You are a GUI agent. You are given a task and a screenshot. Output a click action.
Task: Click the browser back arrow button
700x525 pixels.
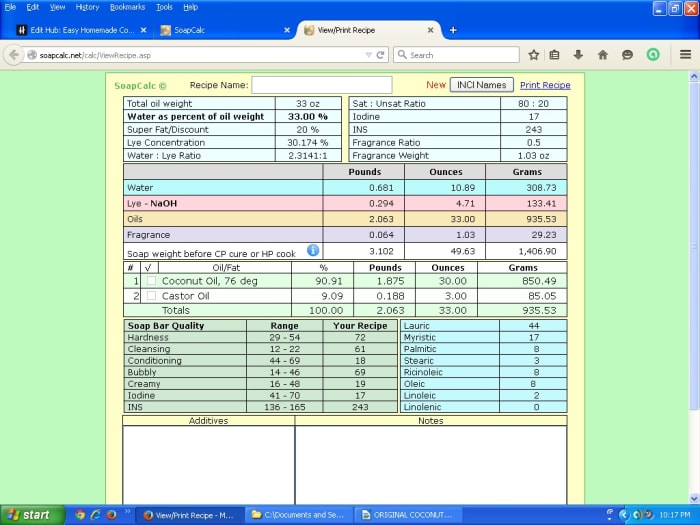pyautogui.click(x=13, y=55)
